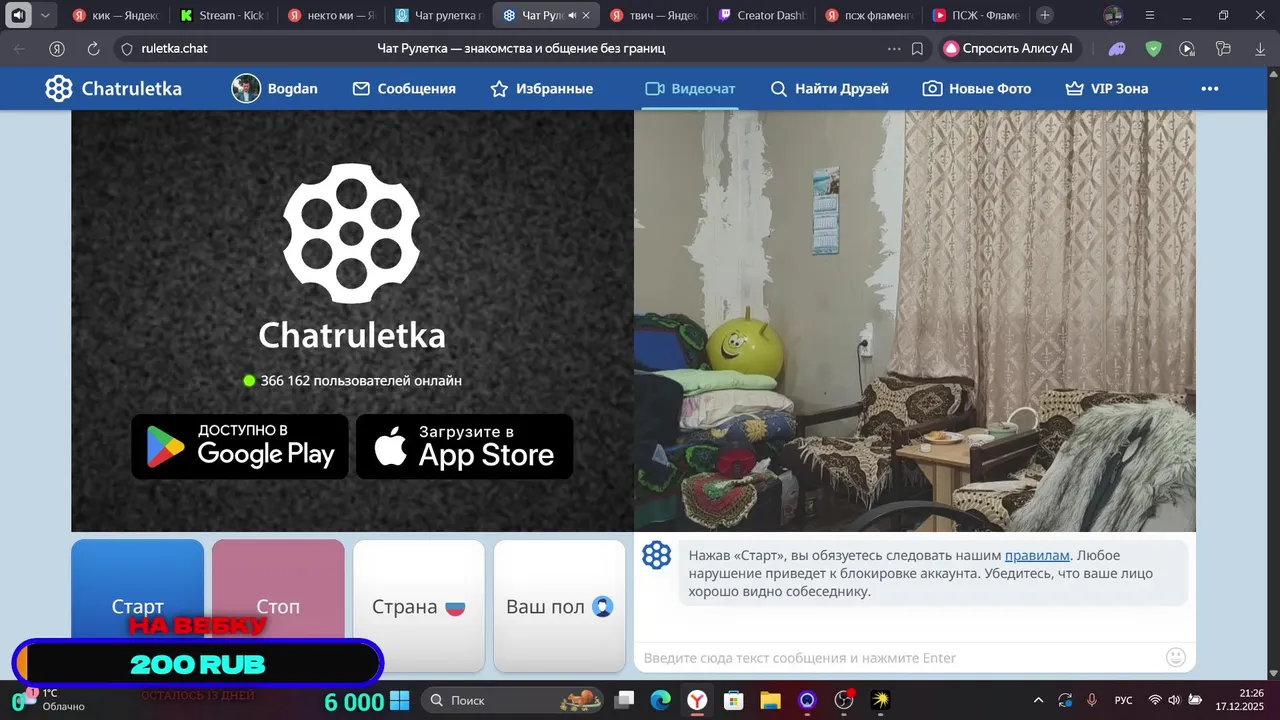This screenshot has height=720, width=1280.
Task: Click the App Store download badge
Action: [x=465, y=447]
